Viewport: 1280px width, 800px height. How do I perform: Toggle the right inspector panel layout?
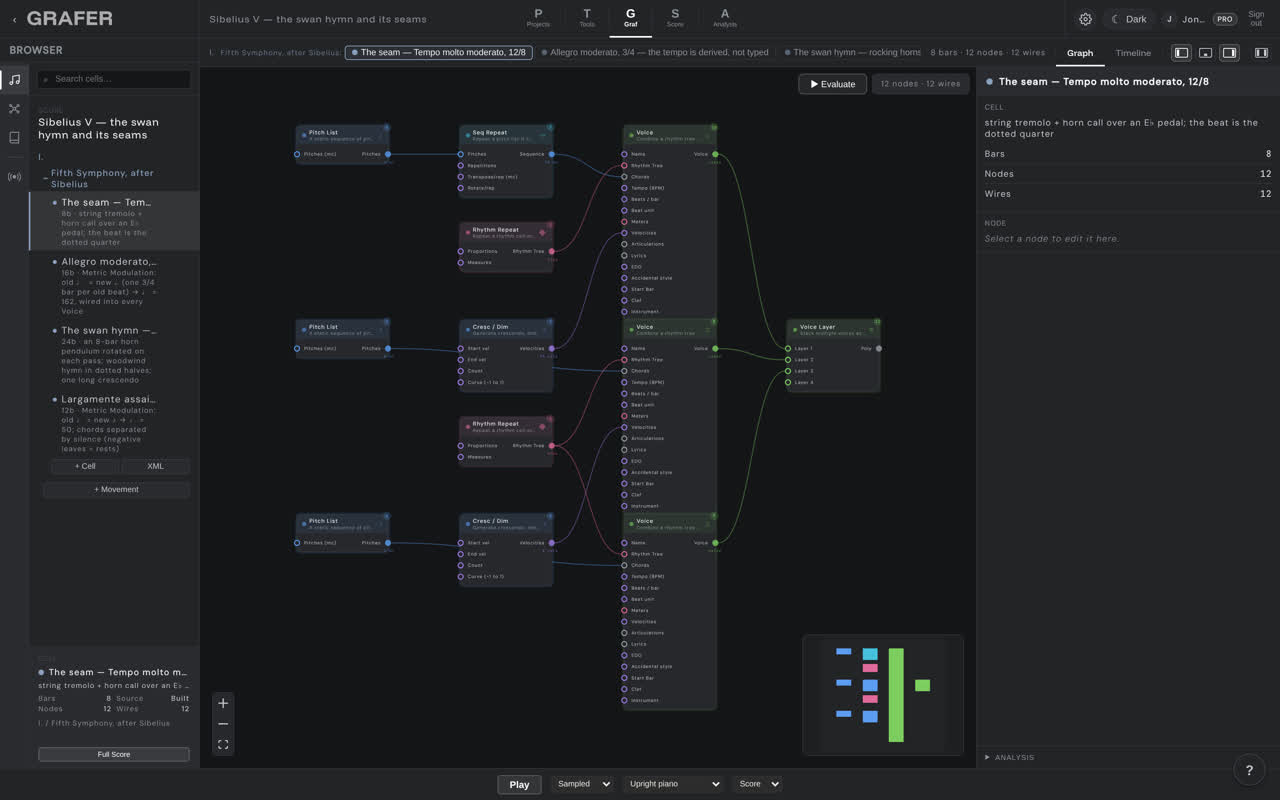click(x=1229, y=53)
